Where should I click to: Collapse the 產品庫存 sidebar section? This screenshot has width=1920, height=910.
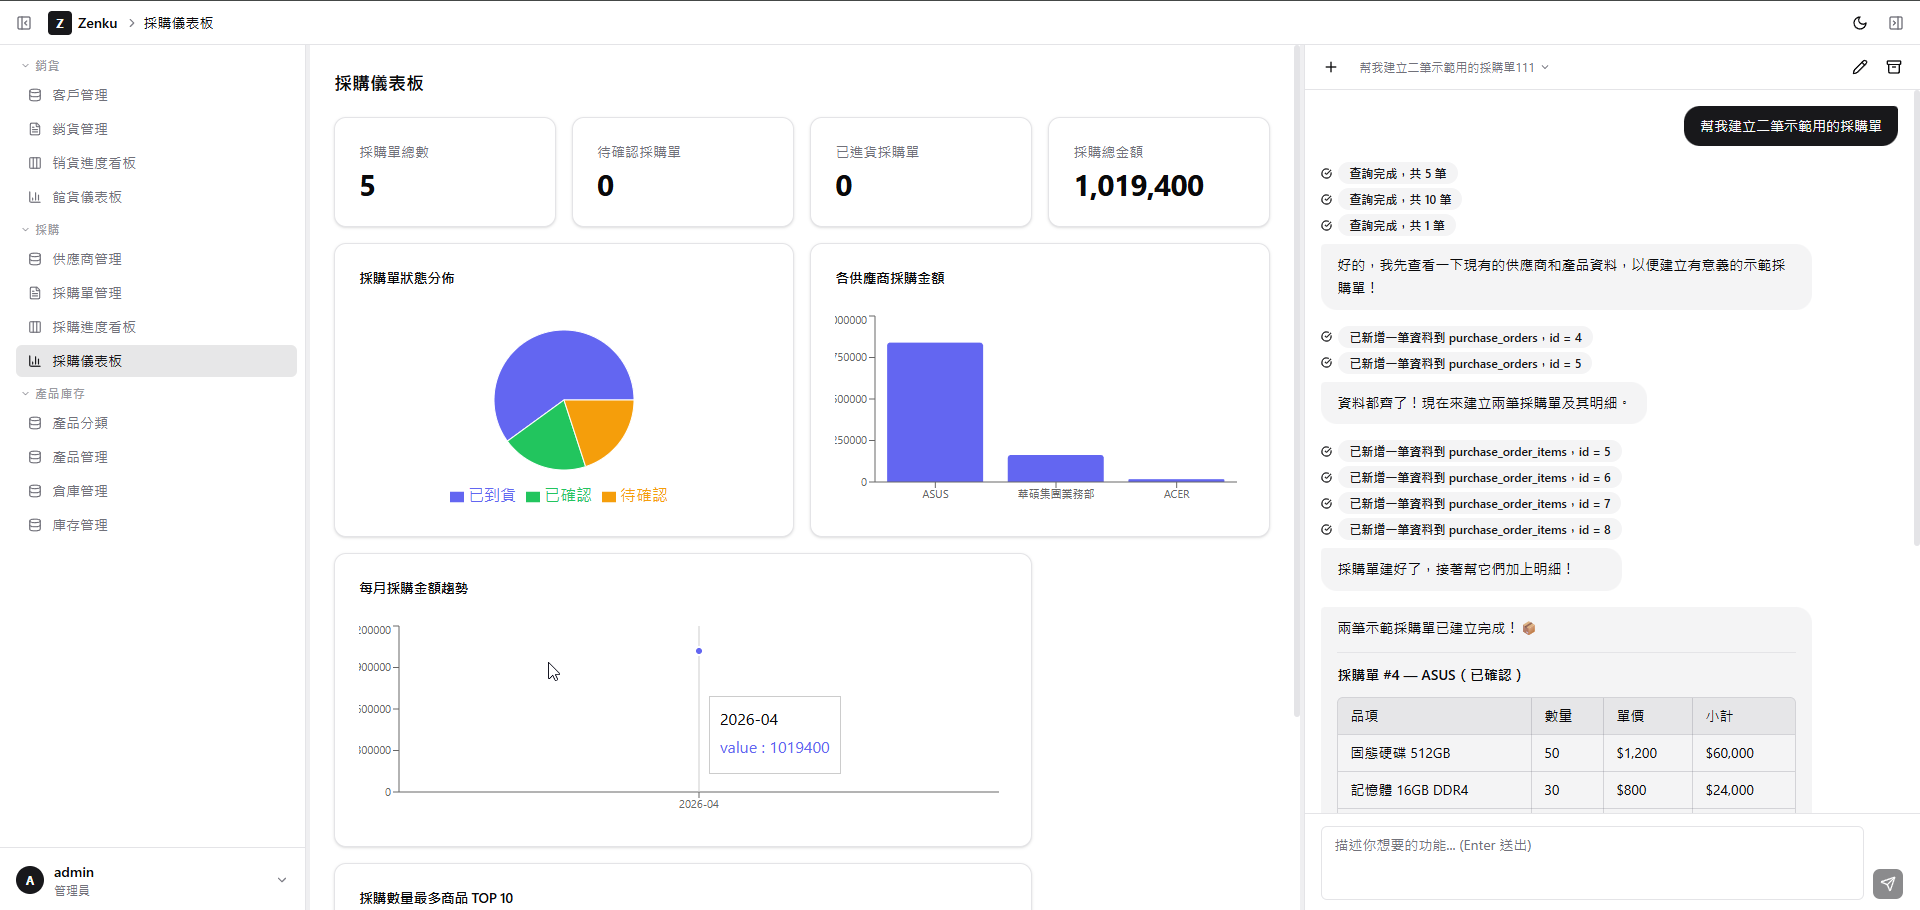pos(54,393)
